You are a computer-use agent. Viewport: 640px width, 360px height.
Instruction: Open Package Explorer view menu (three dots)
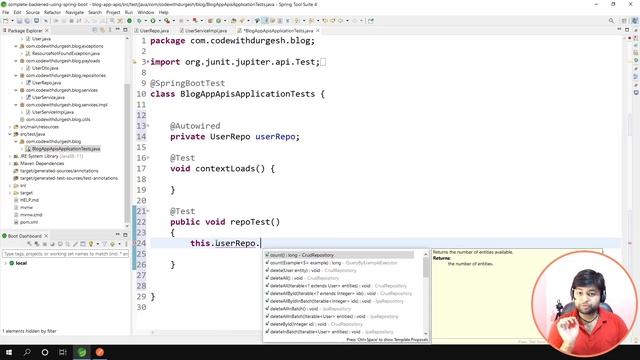110,30
